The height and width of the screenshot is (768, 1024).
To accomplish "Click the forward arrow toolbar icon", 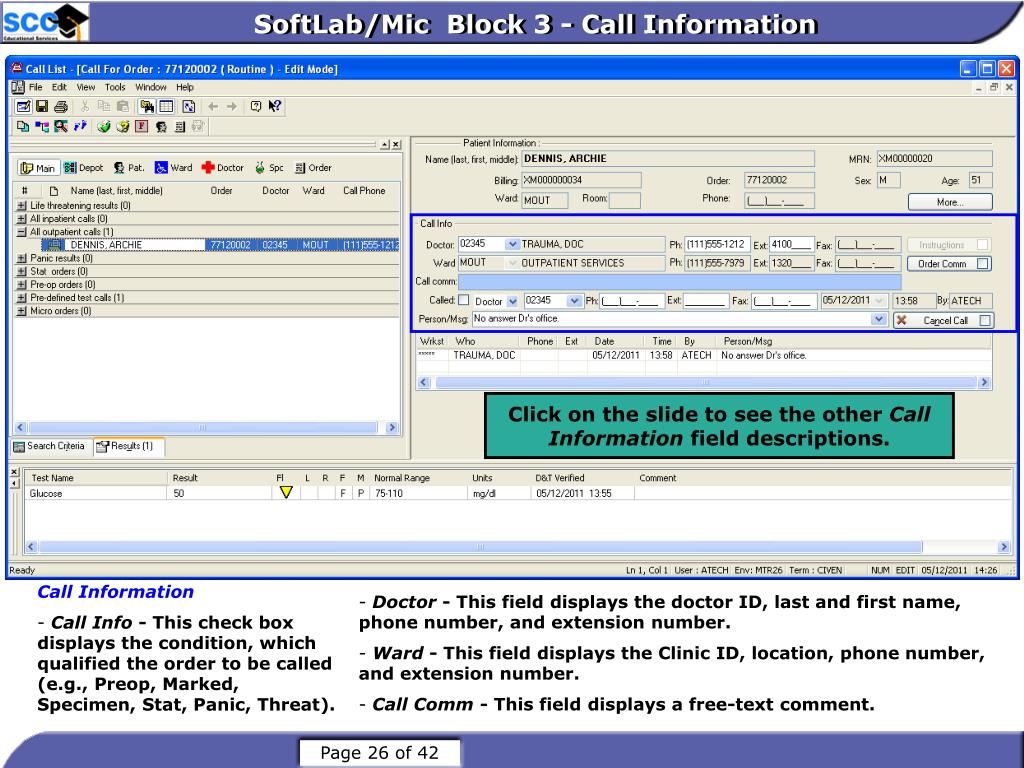I will coord(231,106).
